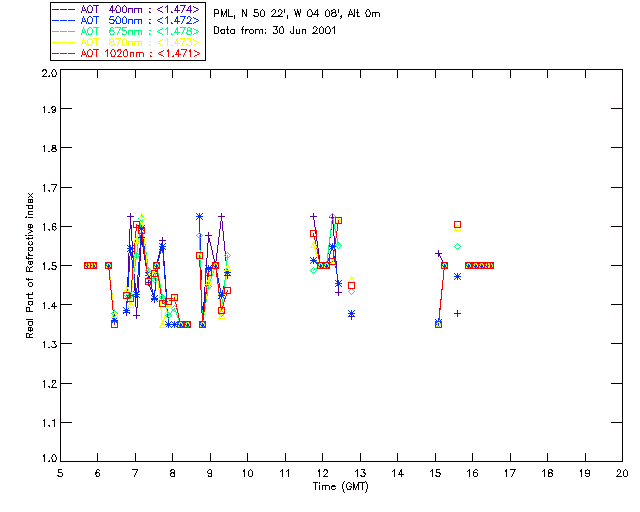
Task: Click the y-axis tick label 1.5
Action: [48, 266]
